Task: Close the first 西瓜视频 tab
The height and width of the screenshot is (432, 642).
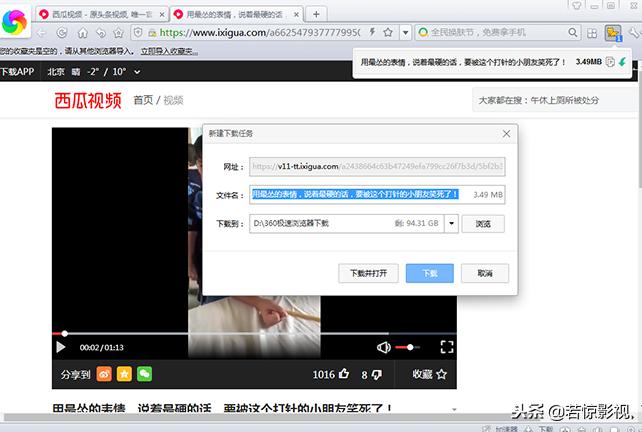Action: pos(162,15)
